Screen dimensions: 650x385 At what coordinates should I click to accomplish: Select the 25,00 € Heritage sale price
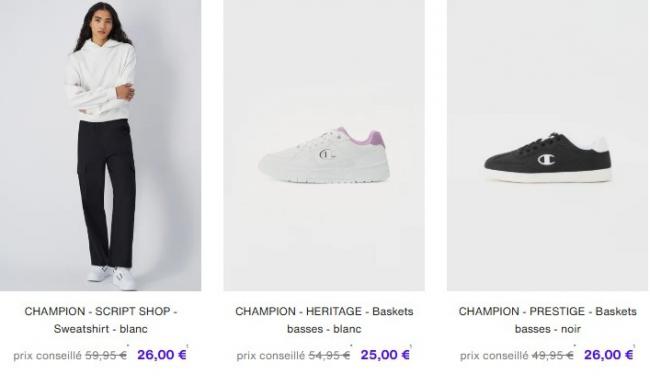(x=385, y=355)
